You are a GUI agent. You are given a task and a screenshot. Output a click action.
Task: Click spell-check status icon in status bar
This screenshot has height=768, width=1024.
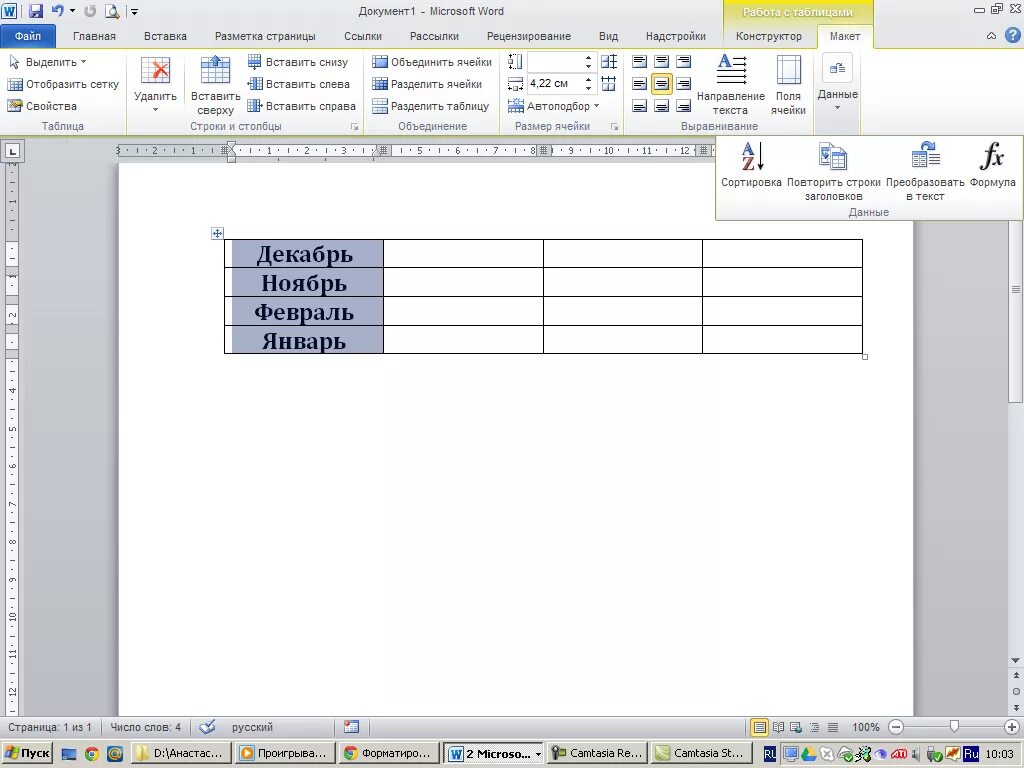coord(208,727)
